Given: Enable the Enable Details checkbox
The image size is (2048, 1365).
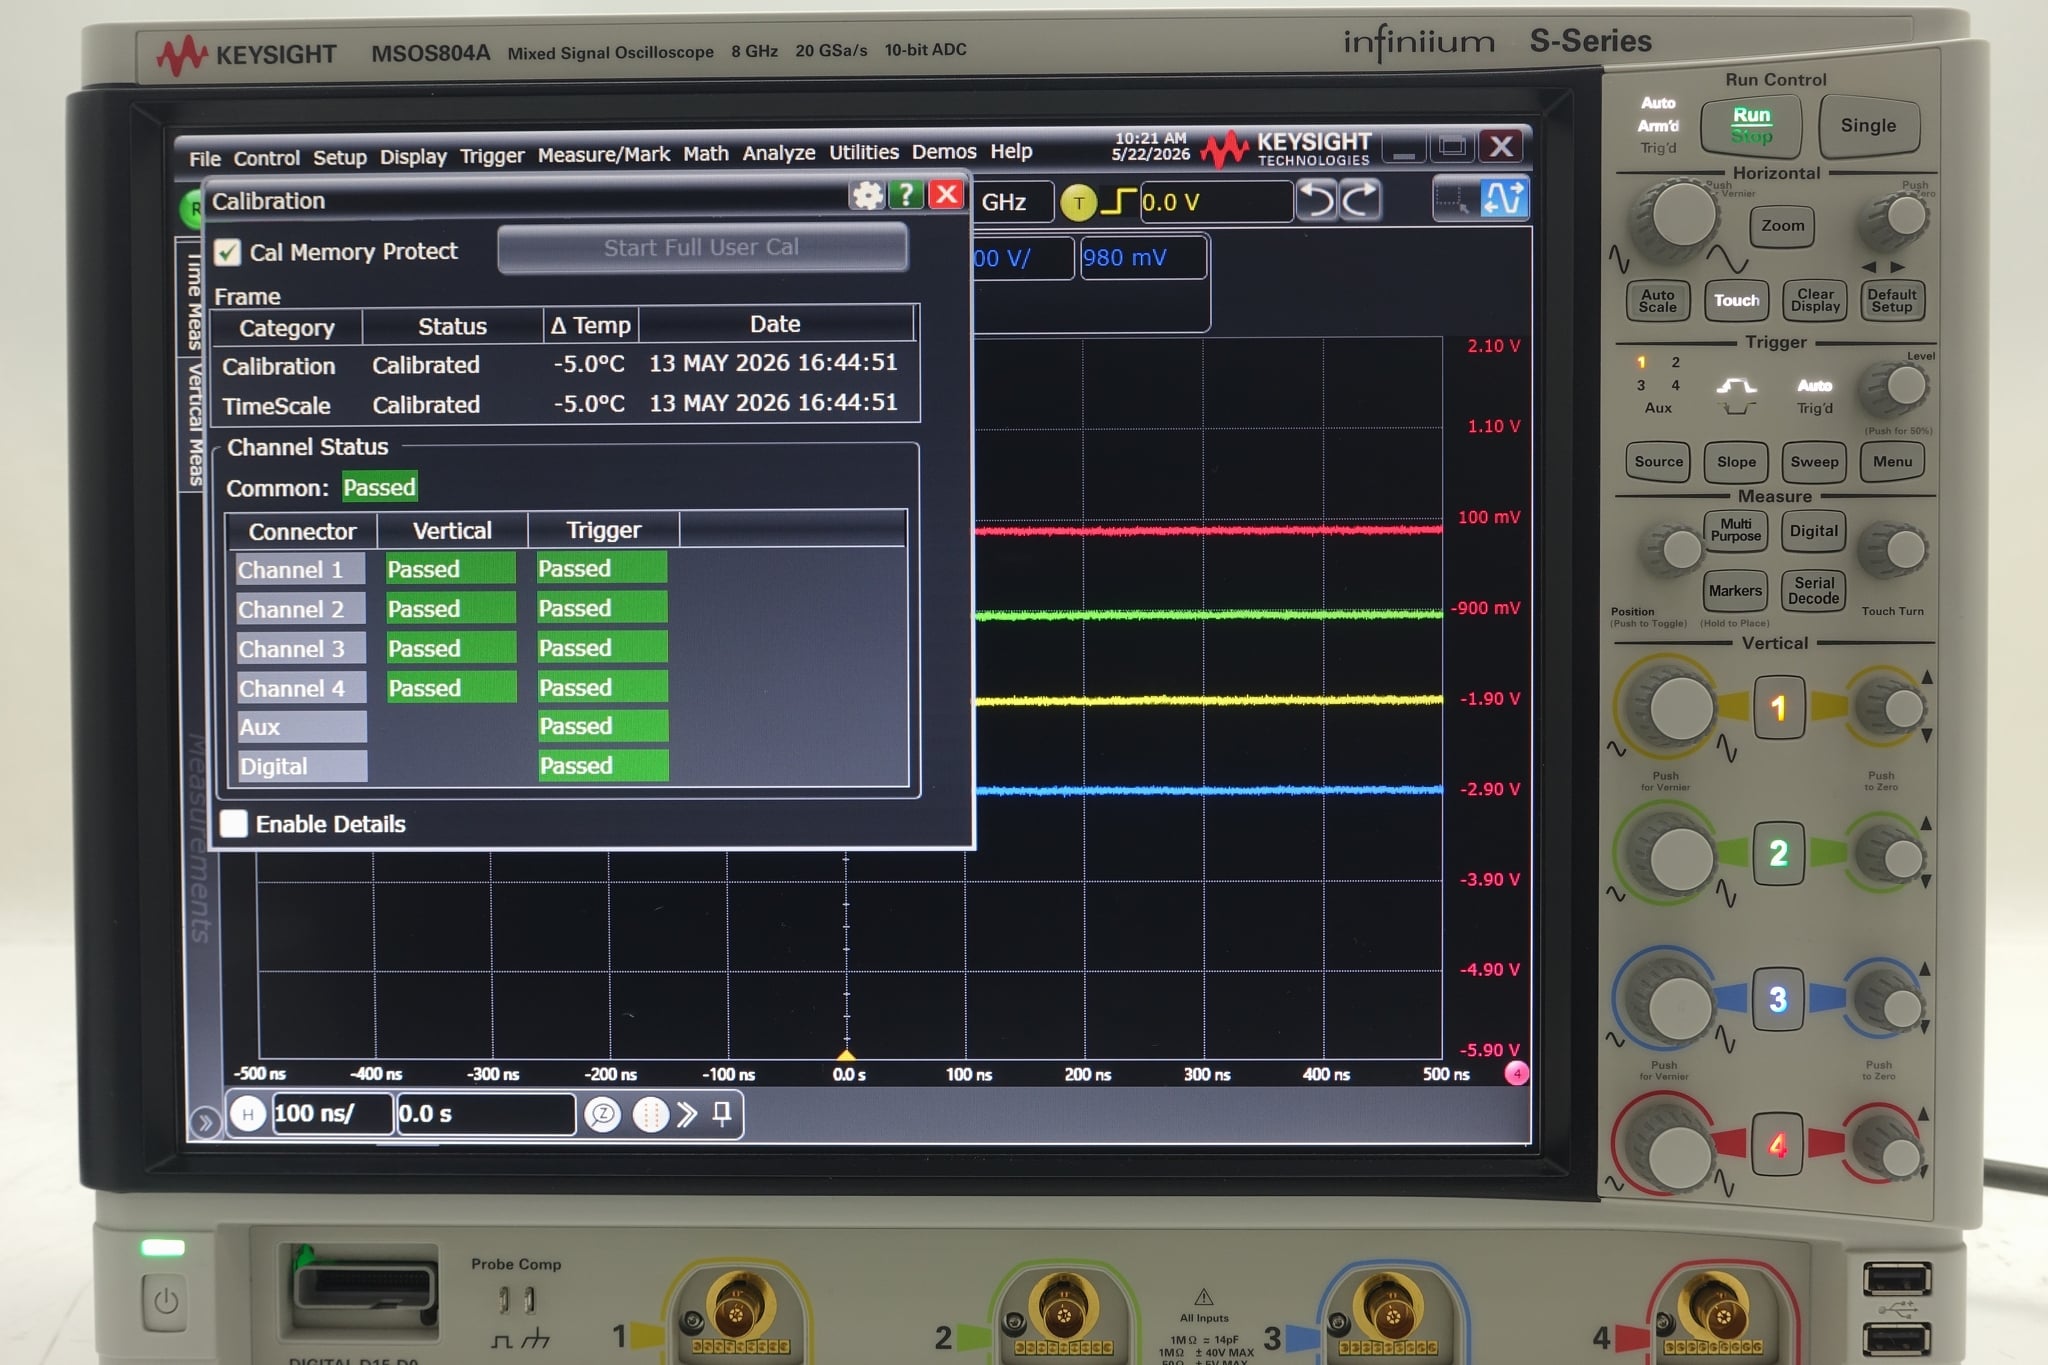Looking at the screenshot, I should [x=233, y=823].
